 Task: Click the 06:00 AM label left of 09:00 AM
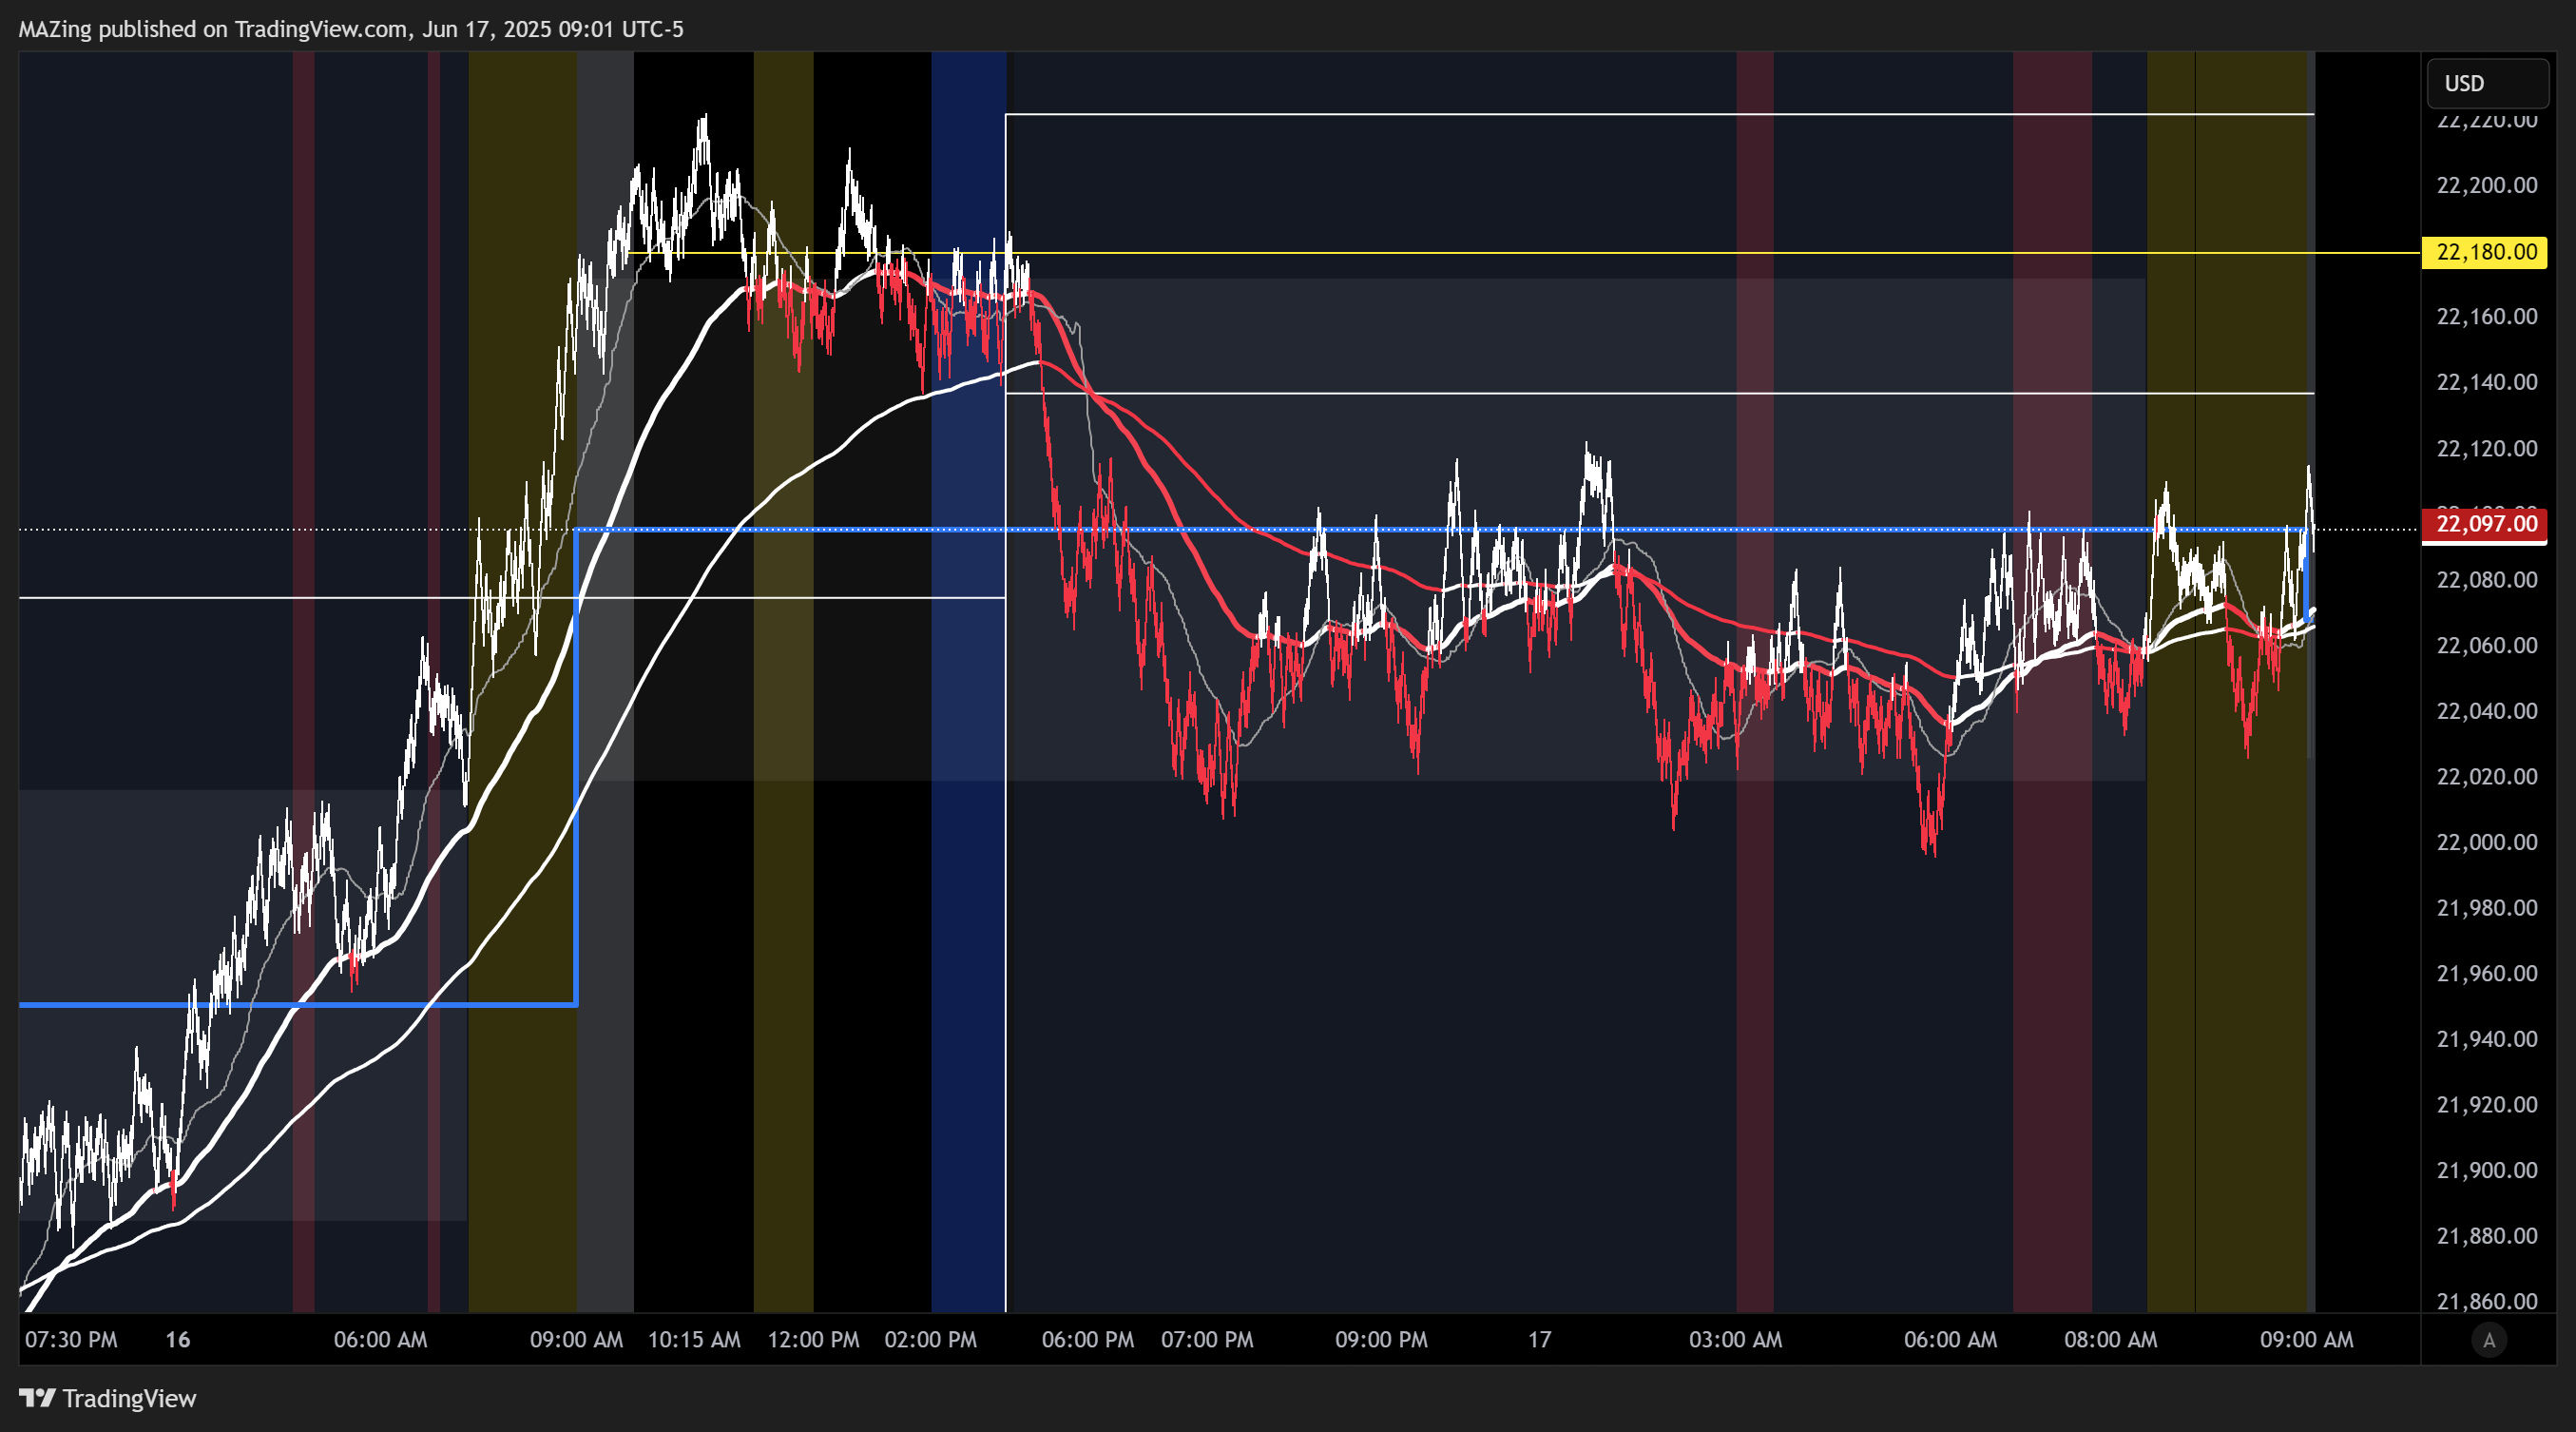pos(380,1340)
